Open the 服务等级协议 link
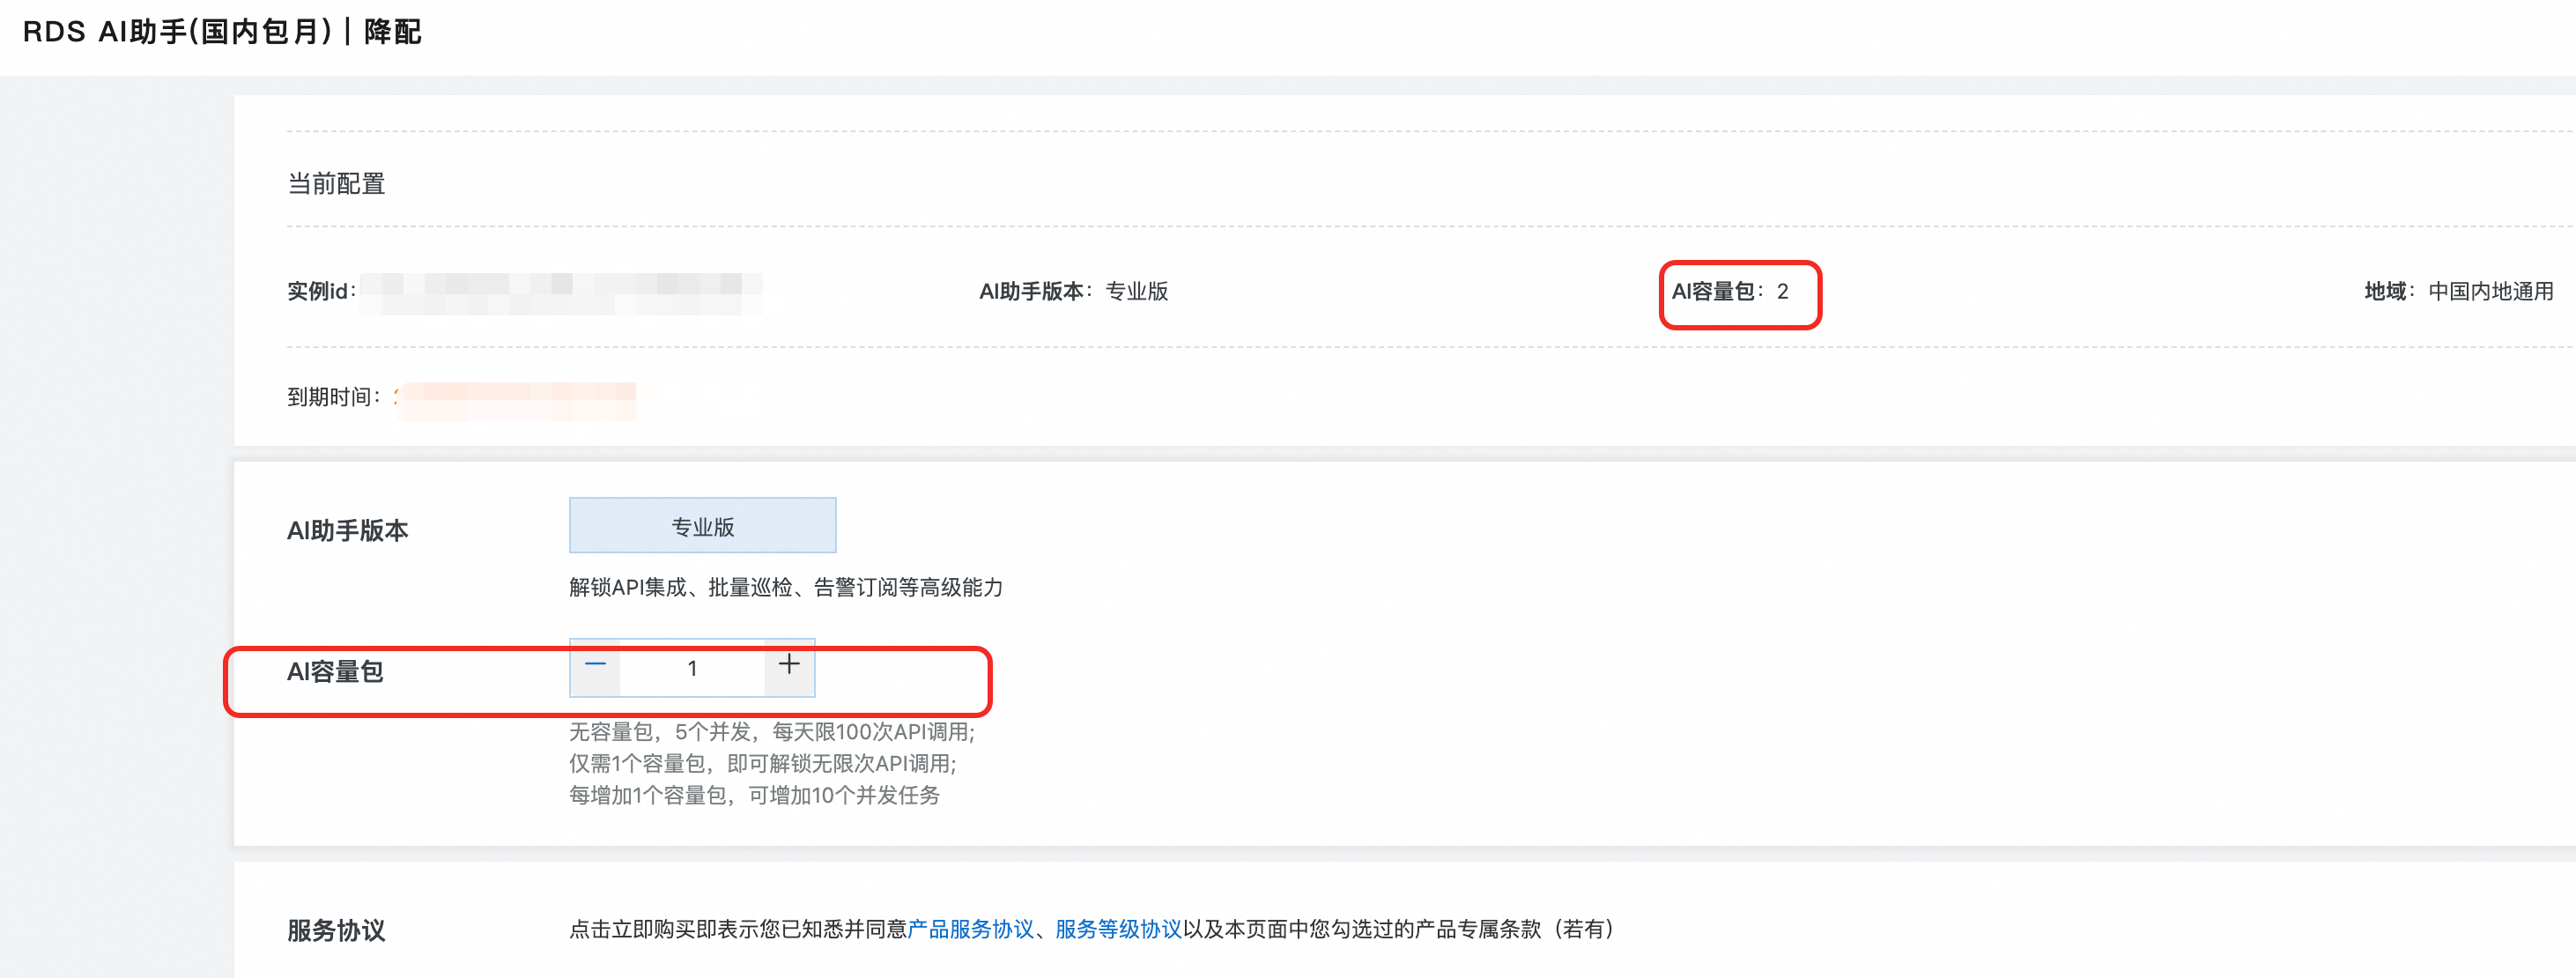 pos(1118,929)
